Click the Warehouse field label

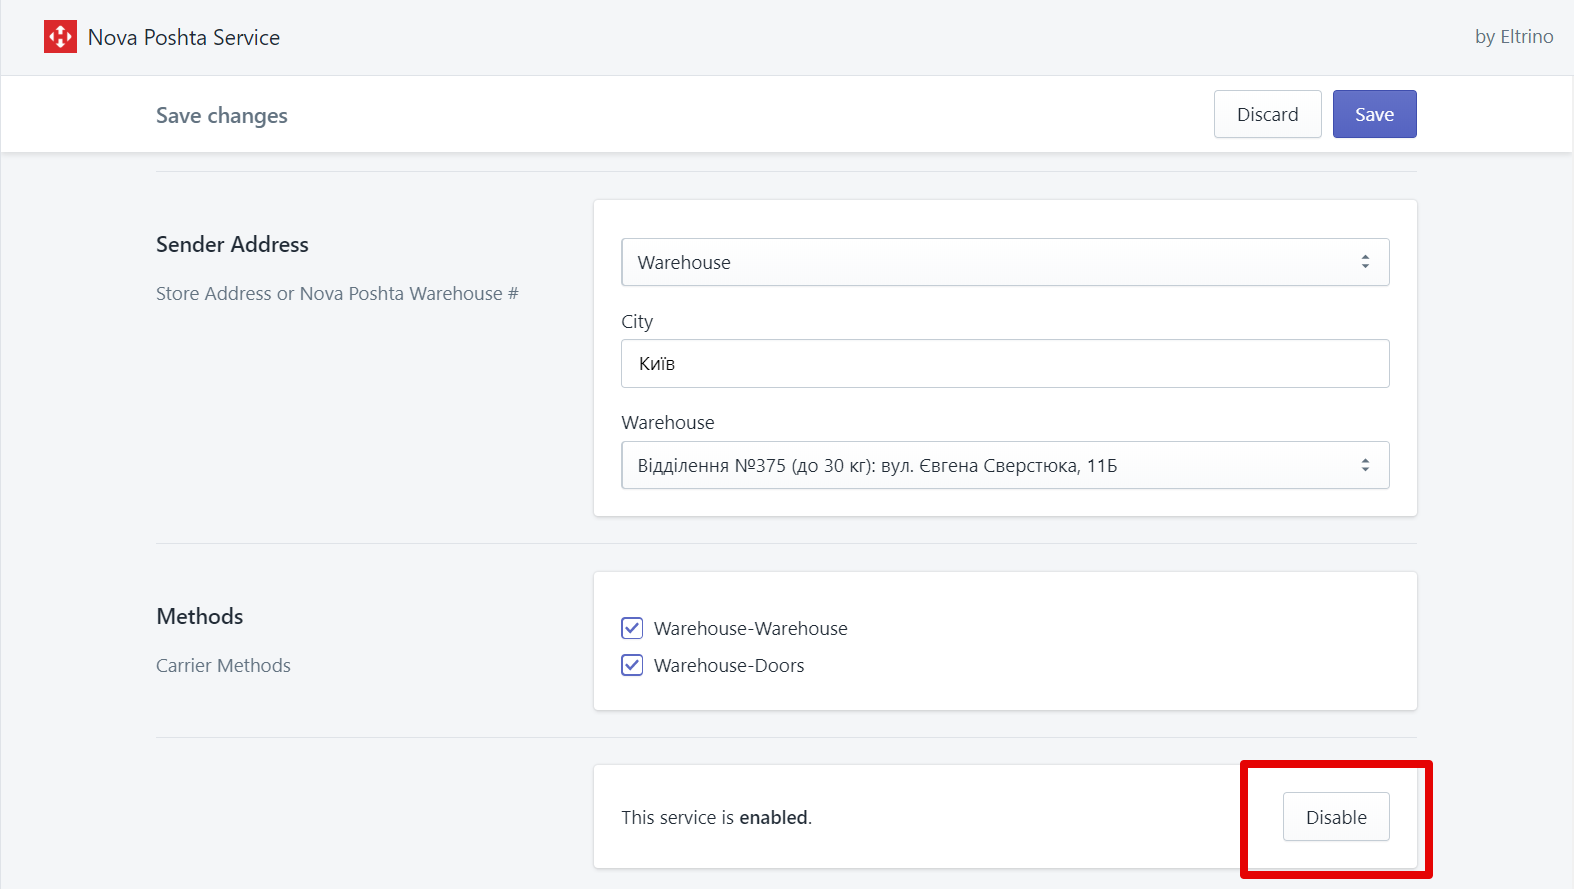[x=668, y=422]
